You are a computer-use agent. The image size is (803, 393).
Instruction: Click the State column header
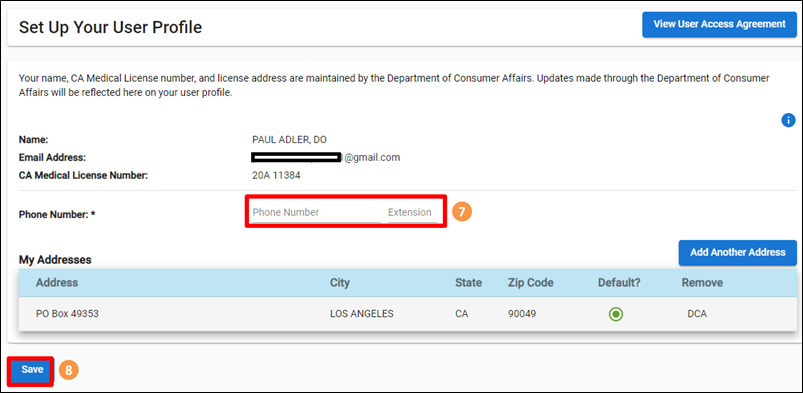(469, 282)
